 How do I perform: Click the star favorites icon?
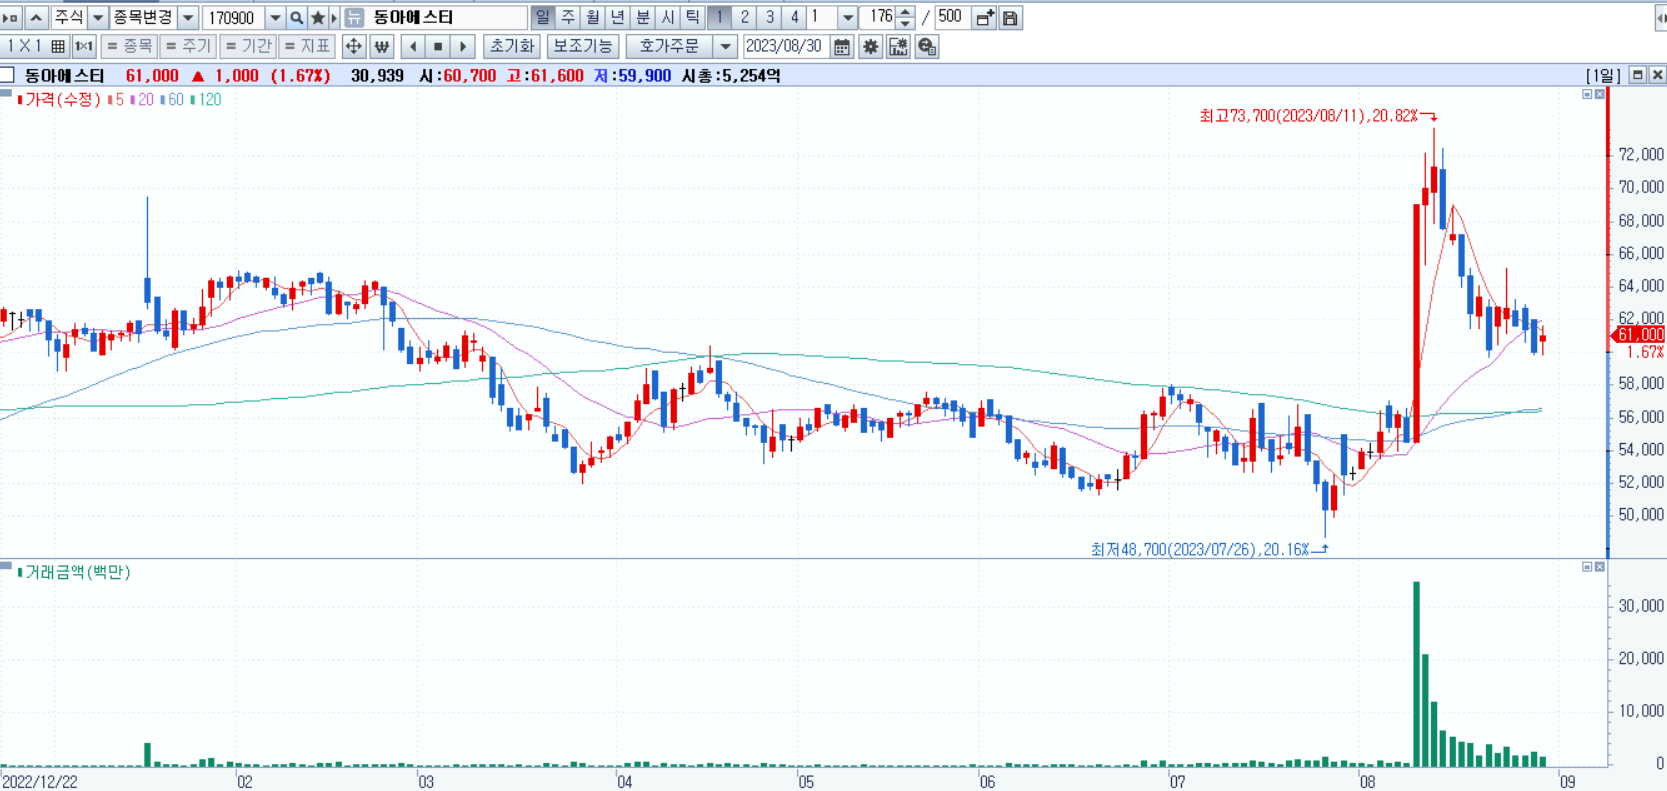[x=318, y=18]
